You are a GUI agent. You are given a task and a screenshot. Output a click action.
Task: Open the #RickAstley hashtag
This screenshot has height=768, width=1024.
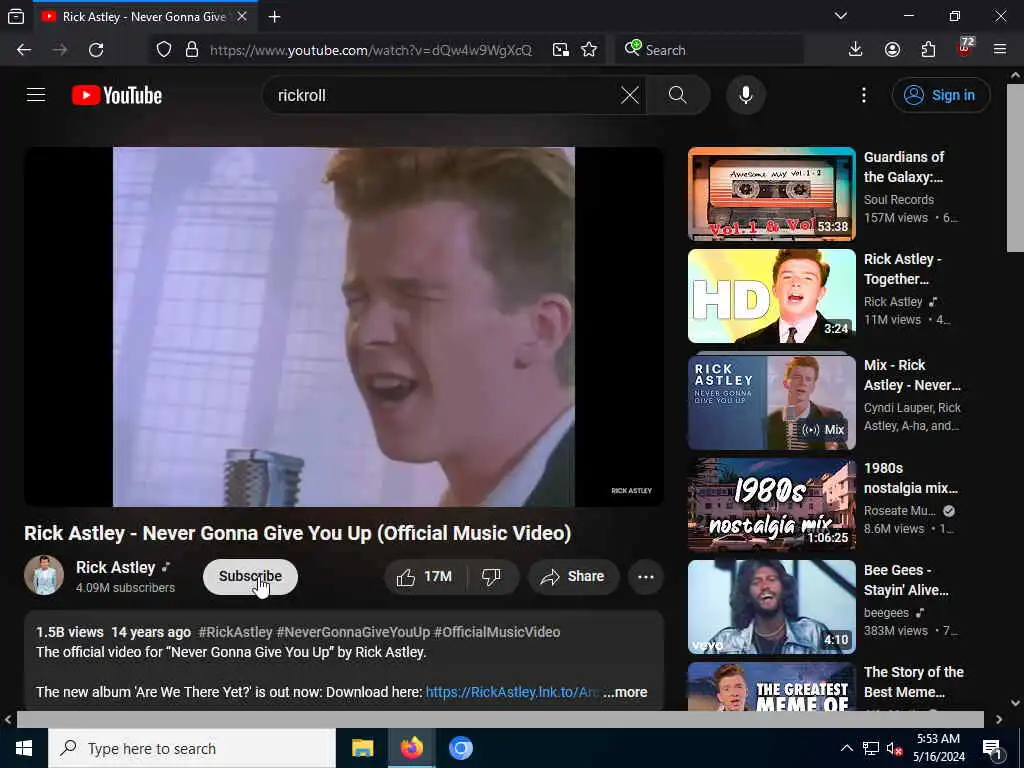point(235,632)
